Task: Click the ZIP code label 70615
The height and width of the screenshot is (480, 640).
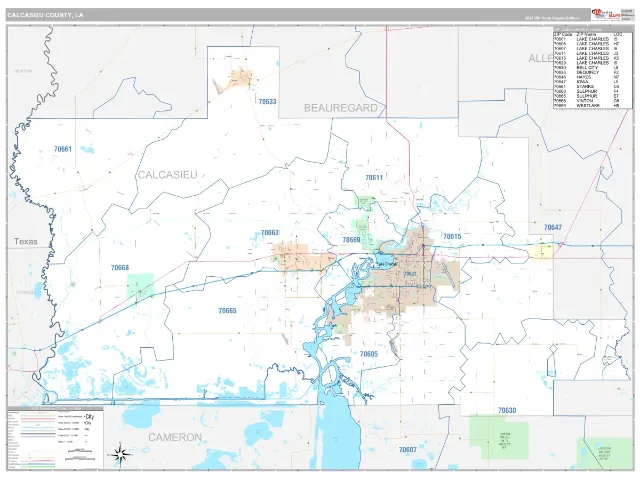Action: [x=452, y=236]
